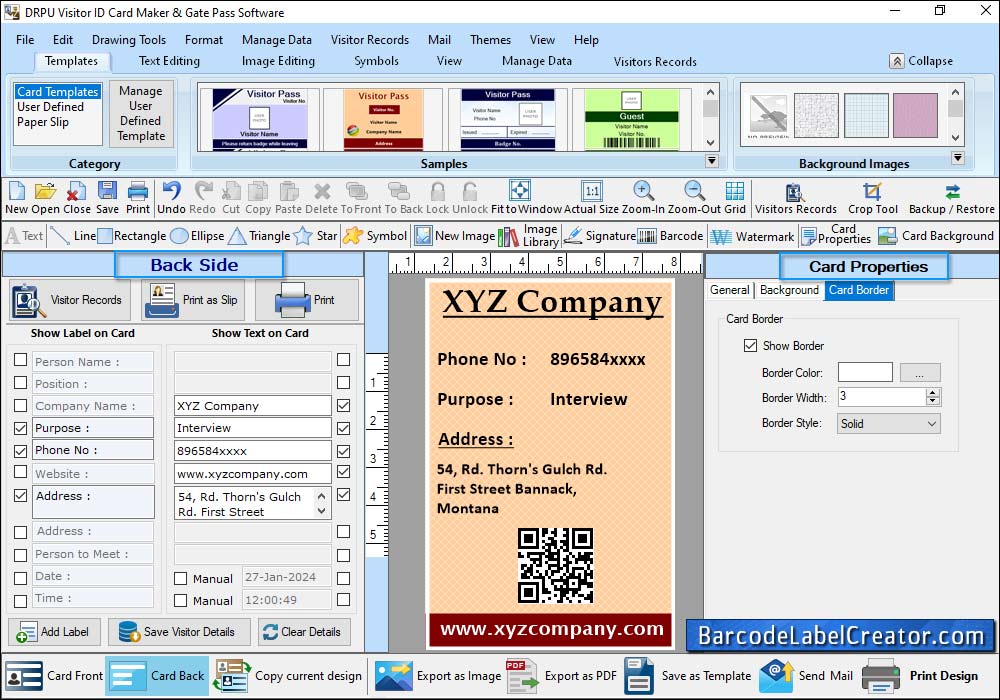Insert a Barcode on the card
This screenshot has width=1000, height=700.
(670, 236)
